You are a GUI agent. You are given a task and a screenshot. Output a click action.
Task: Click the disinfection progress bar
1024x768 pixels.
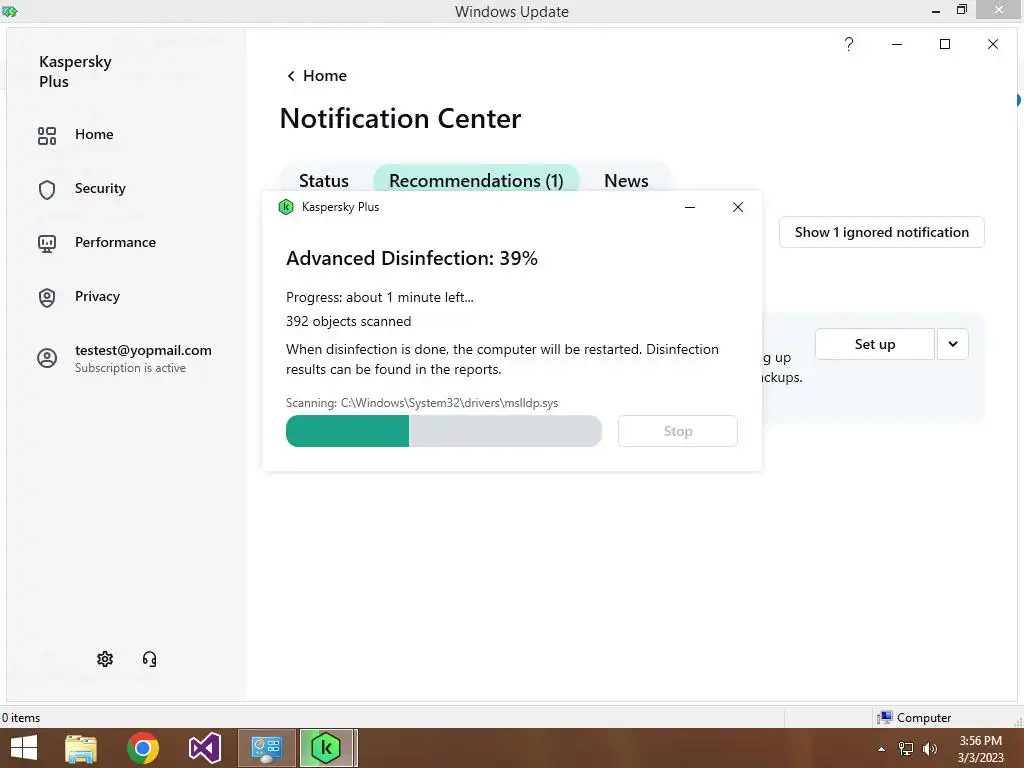(x=443, y=431)
